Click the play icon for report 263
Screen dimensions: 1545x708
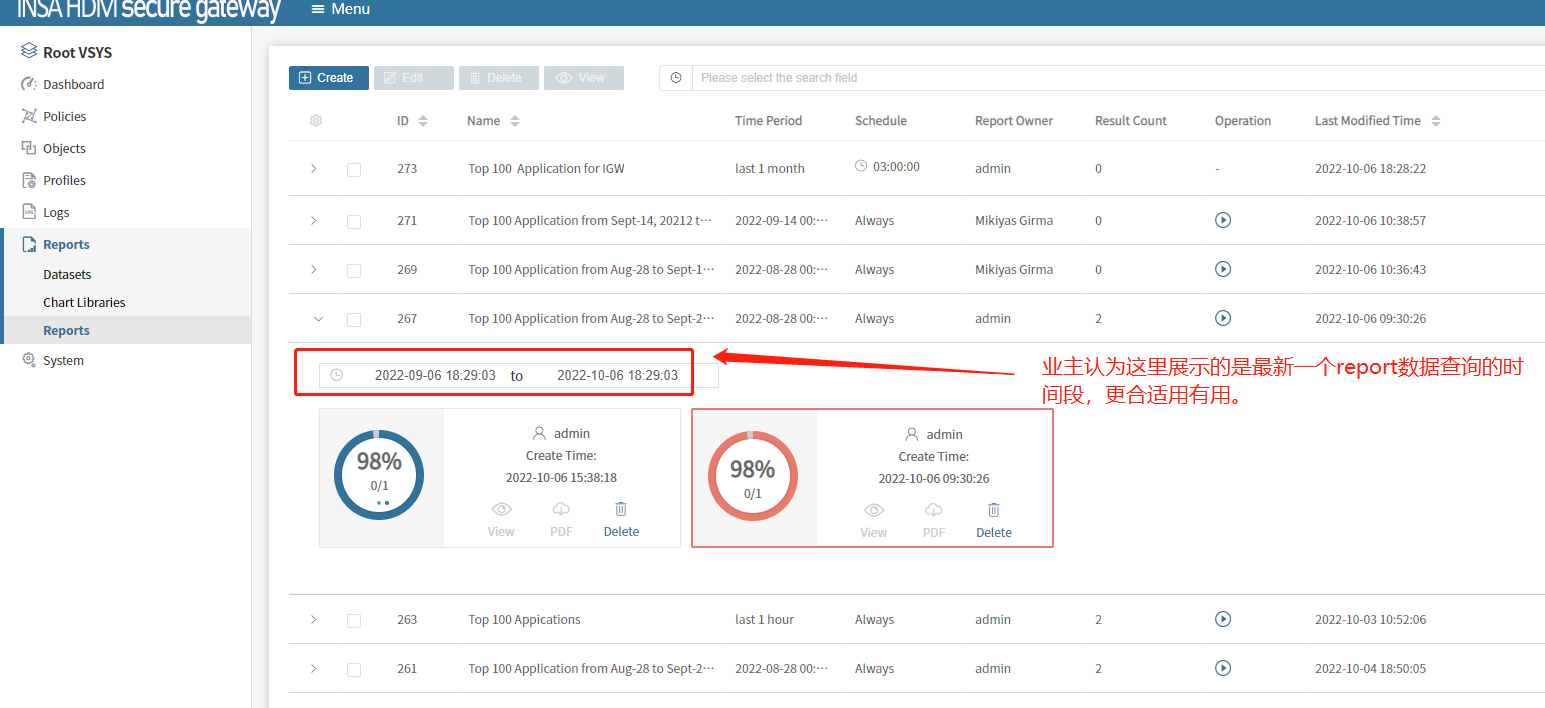click(x=1222, y=619)
